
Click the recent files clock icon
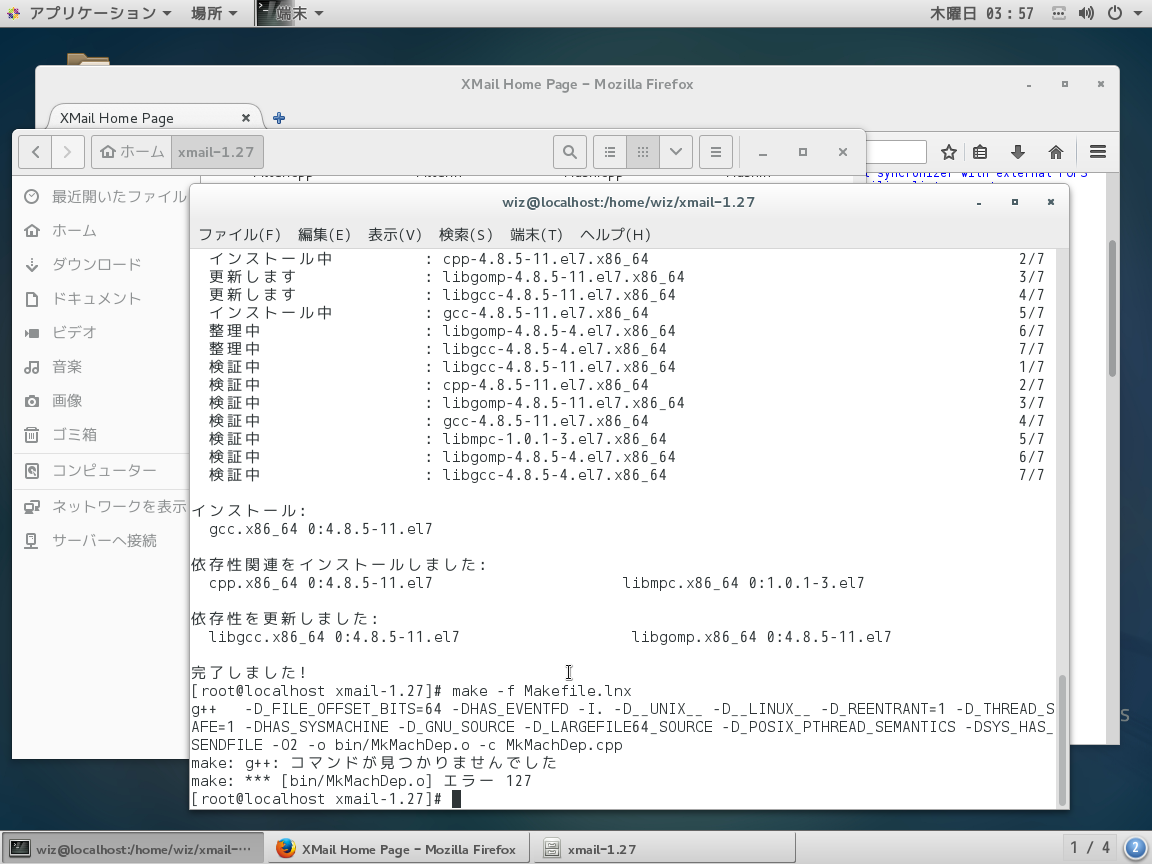32,196
